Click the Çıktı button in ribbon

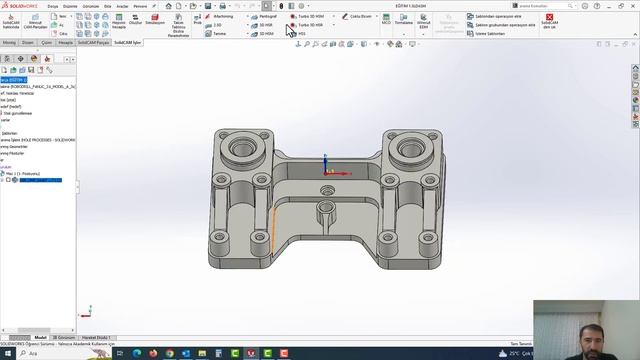click(59, 33)
